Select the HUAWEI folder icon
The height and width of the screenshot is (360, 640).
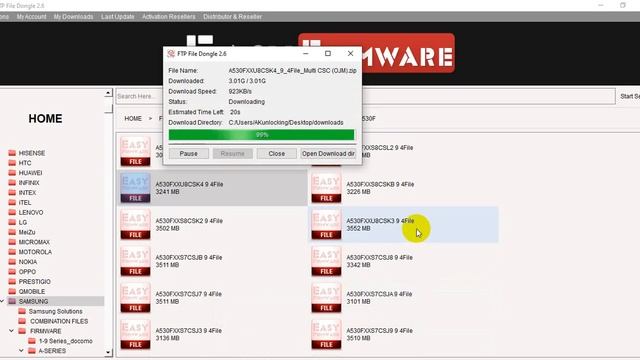click(x=12, y=173)
